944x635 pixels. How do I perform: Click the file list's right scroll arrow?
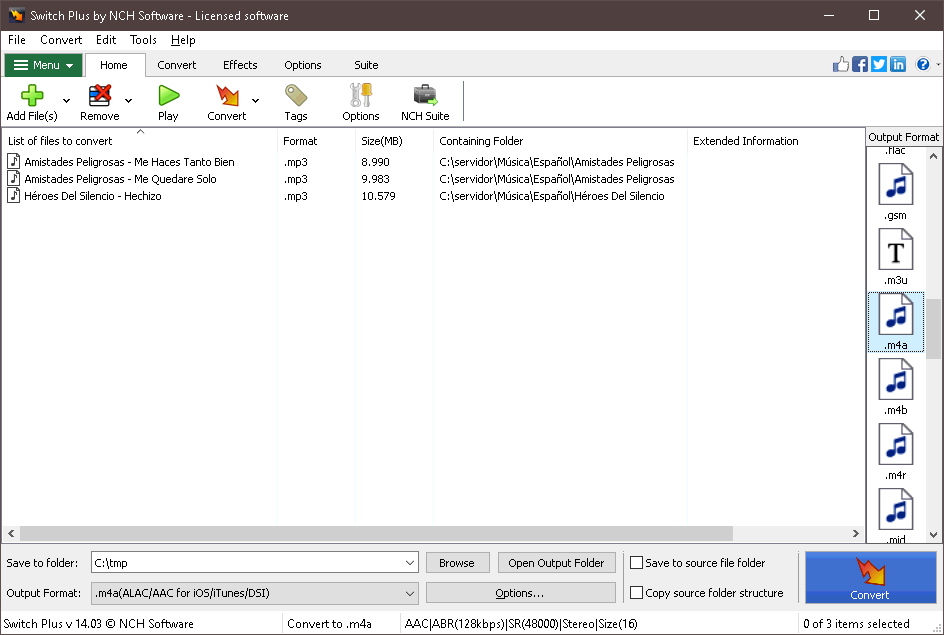(856, 533)
